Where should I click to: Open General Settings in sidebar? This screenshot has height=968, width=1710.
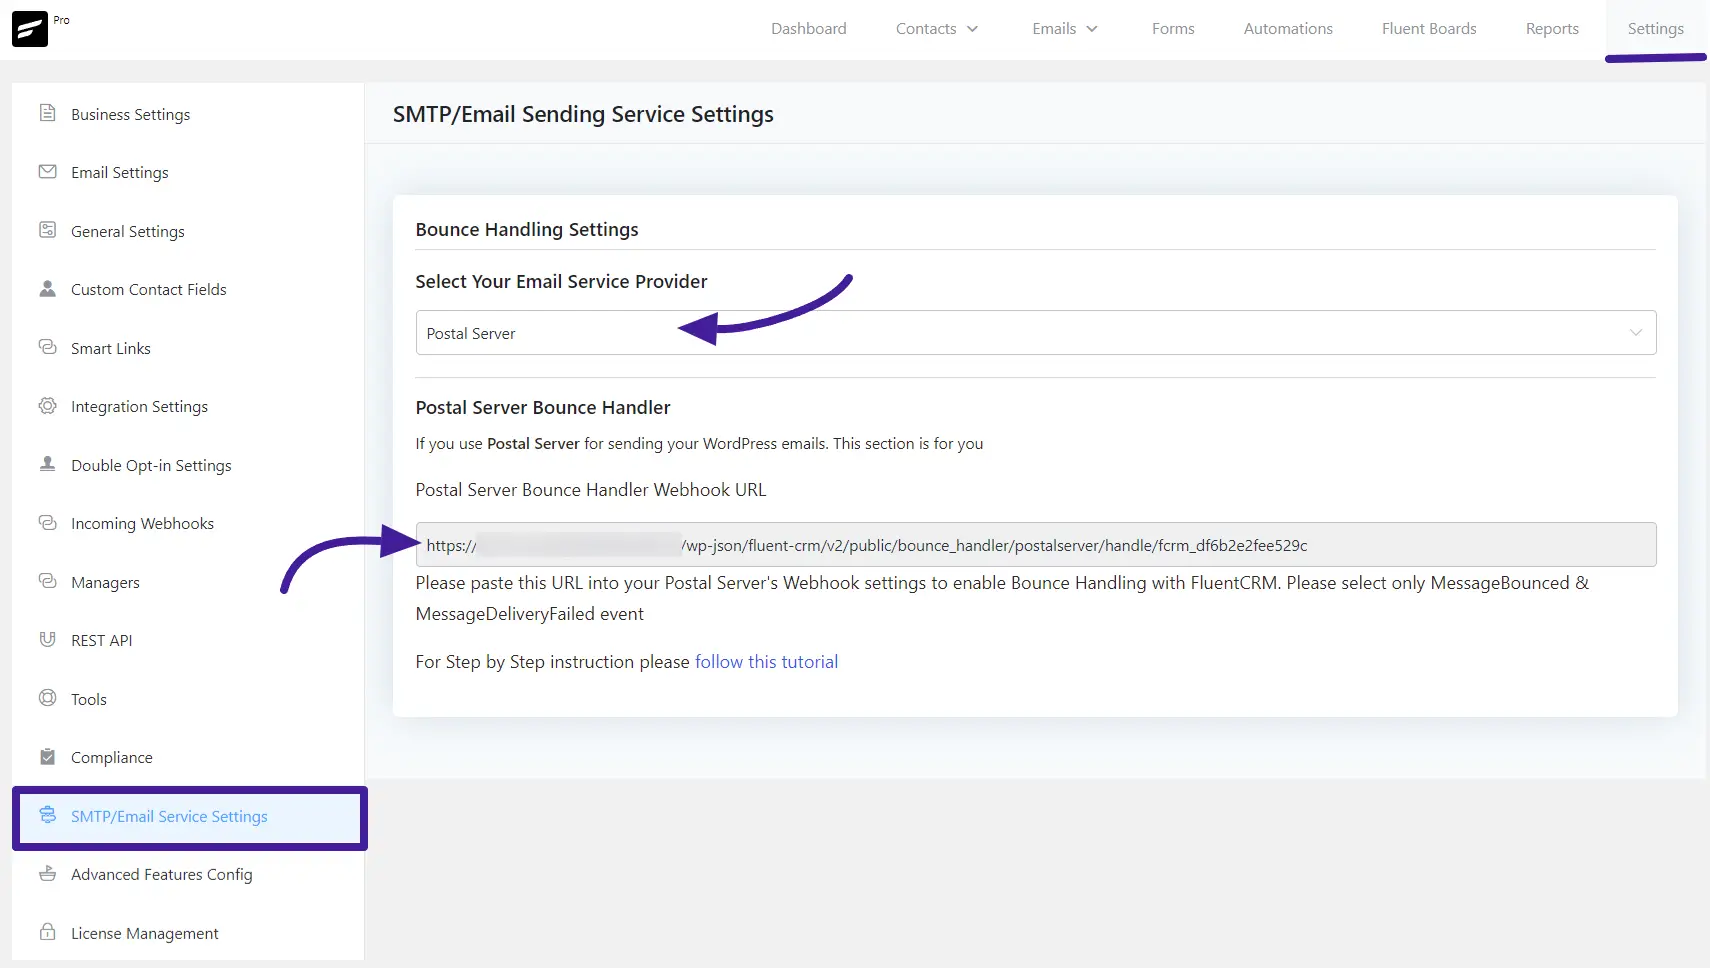click(x=128, y=231)
